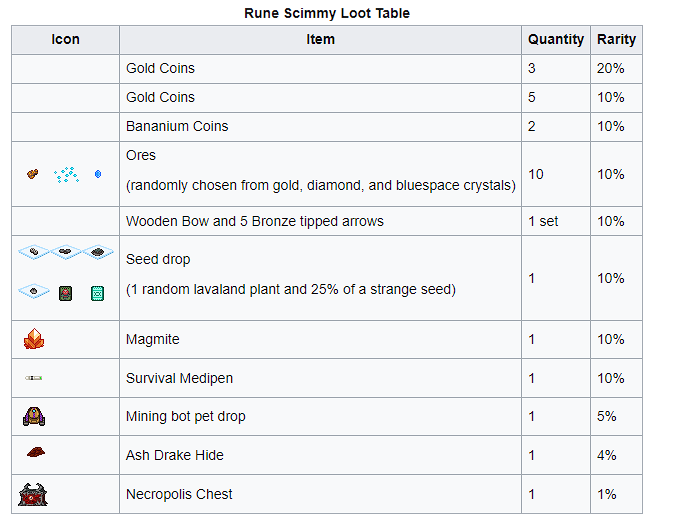
Task: Click the 20% rarity cell
Action: 610,68
